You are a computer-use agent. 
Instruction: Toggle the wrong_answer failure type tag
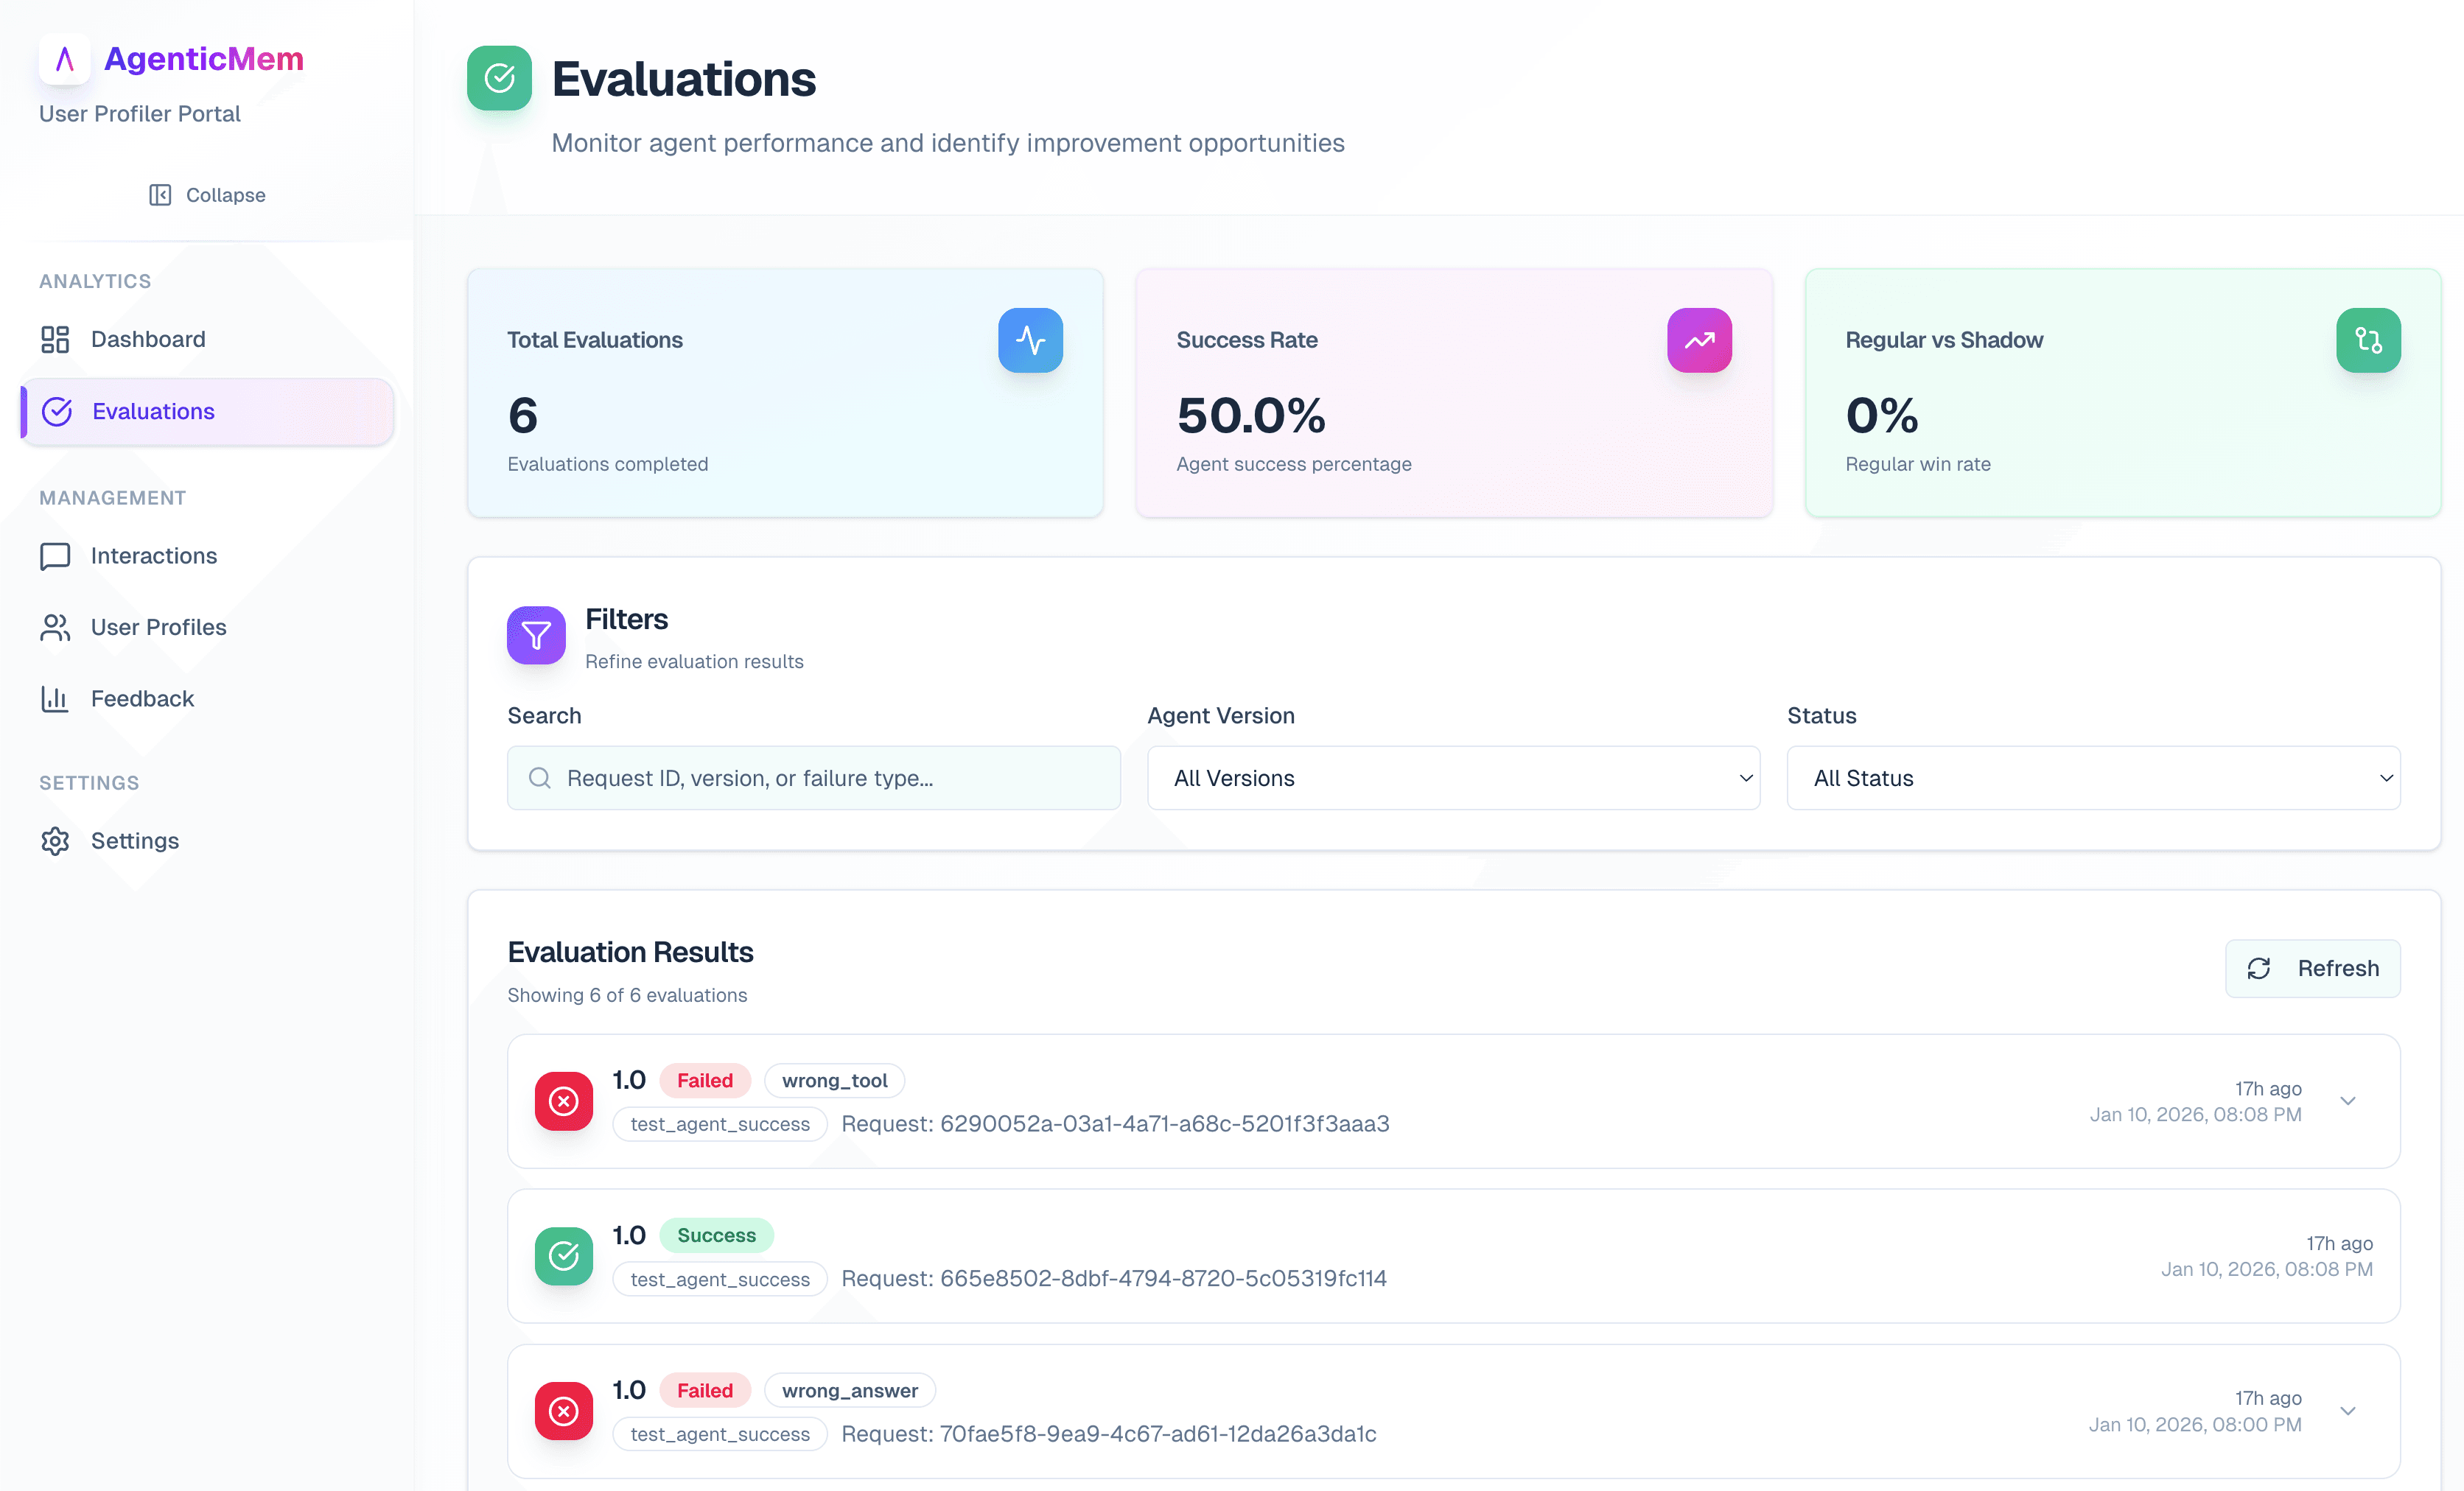(849, 1390)
